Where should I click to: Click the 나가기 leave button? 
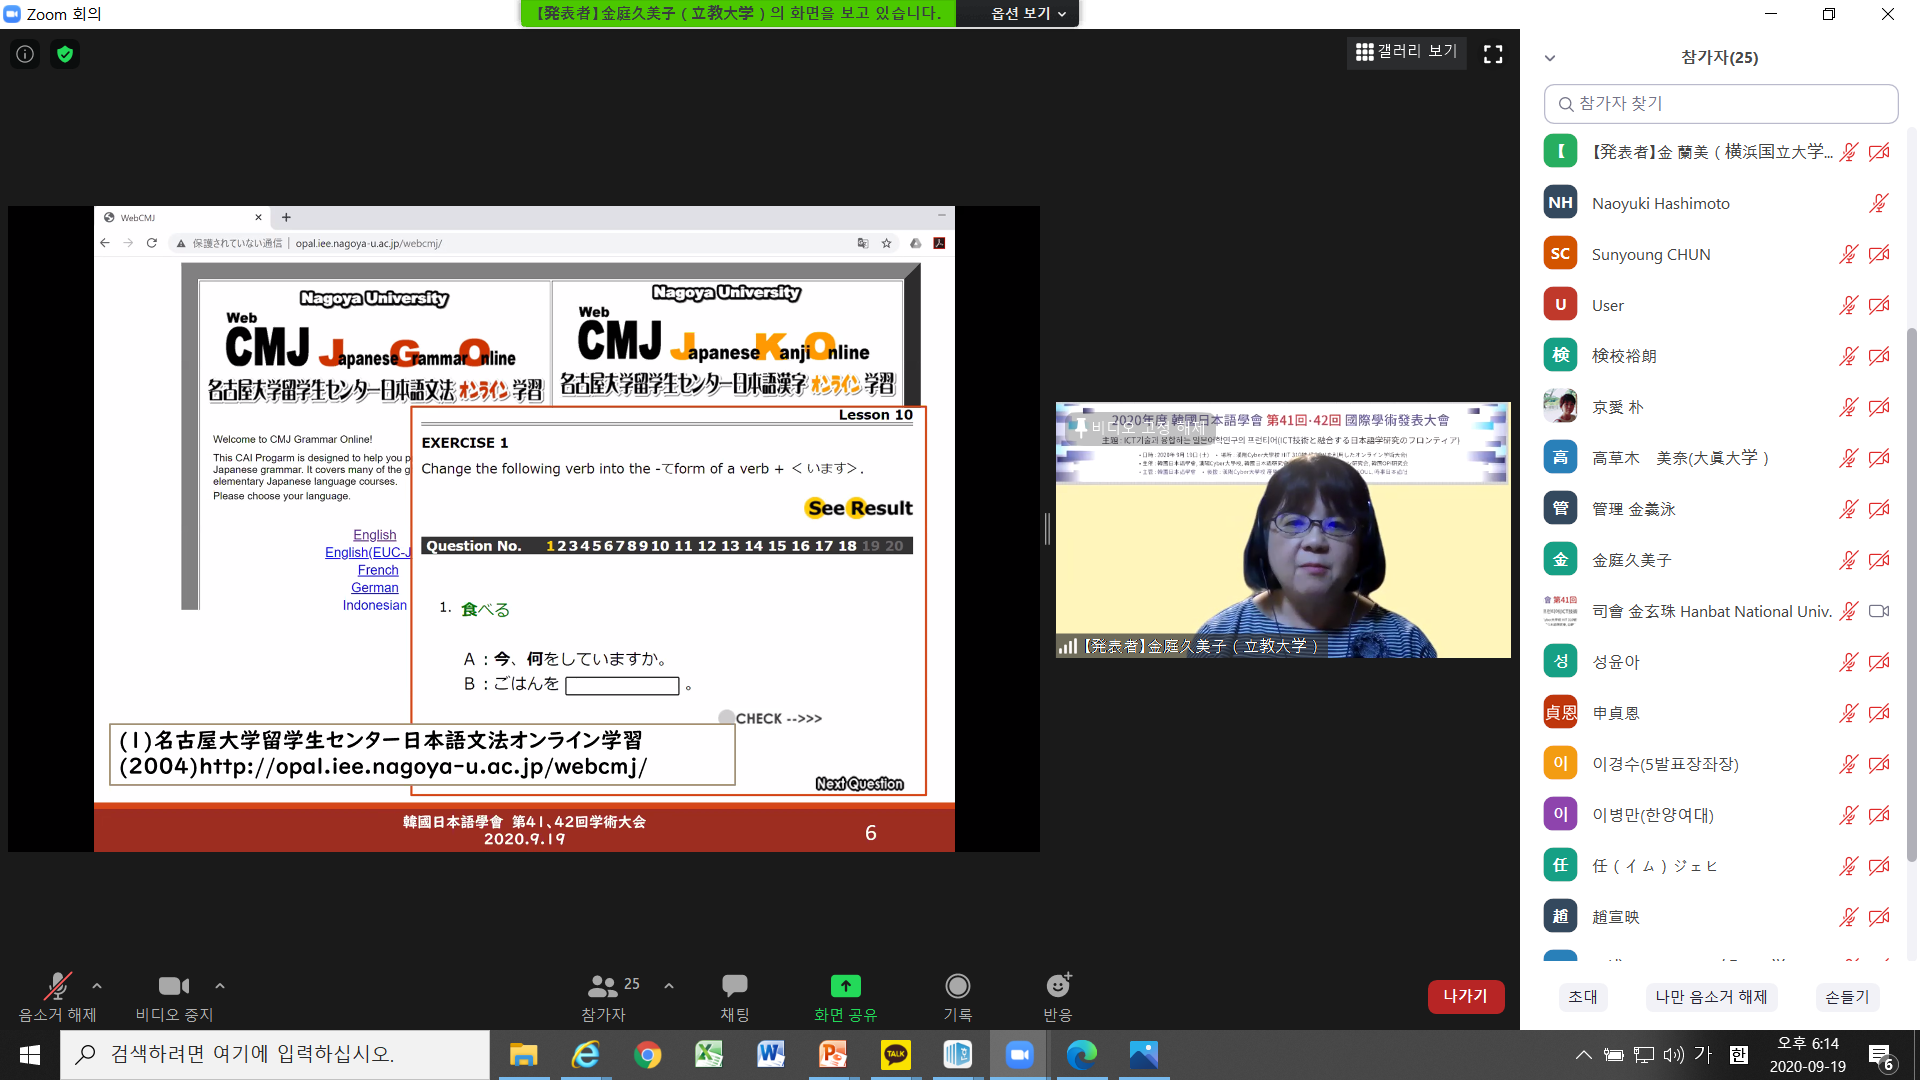(x=1465, y=996)
